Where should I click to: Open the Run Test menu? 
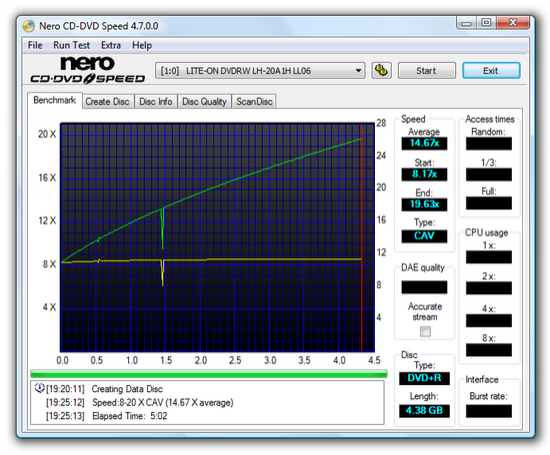72,45
